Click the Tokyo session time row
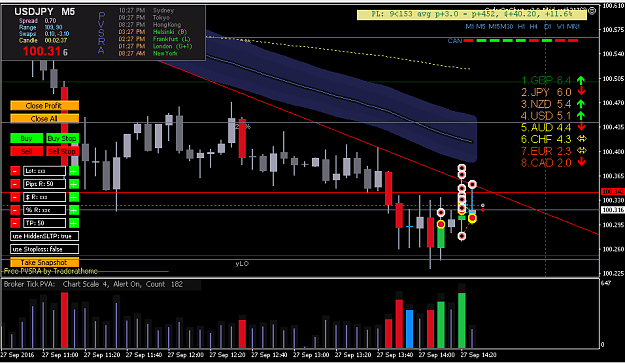Image resolution: width=625 pixels, height=363 pixels. 144,18
